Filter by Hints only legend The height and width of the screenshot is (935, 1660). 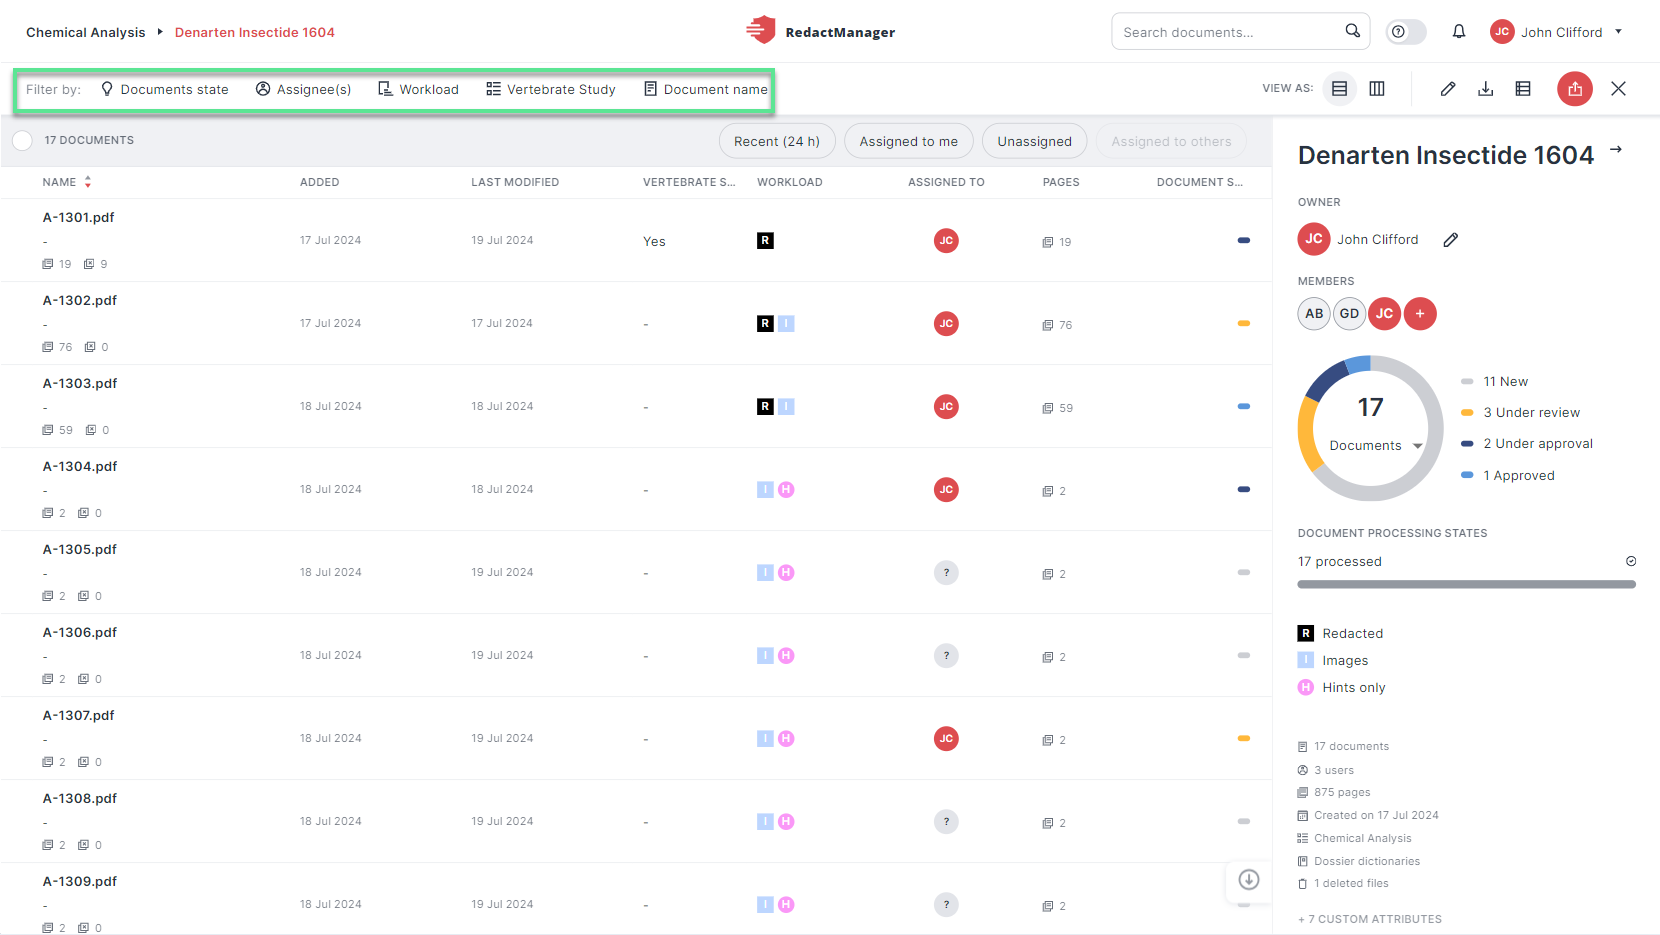click(1342, 687)
